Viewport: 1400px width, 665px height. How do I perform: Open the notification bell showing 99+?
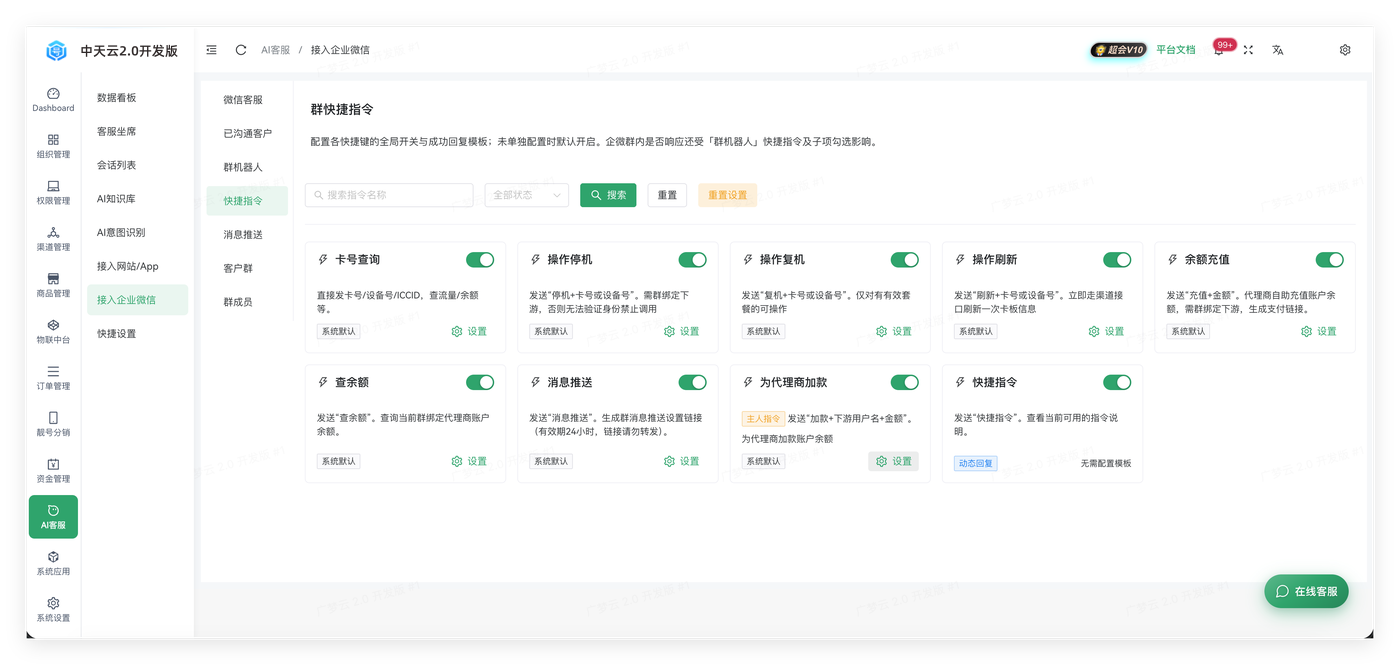pyautogui.click(x=1219, y=50)
